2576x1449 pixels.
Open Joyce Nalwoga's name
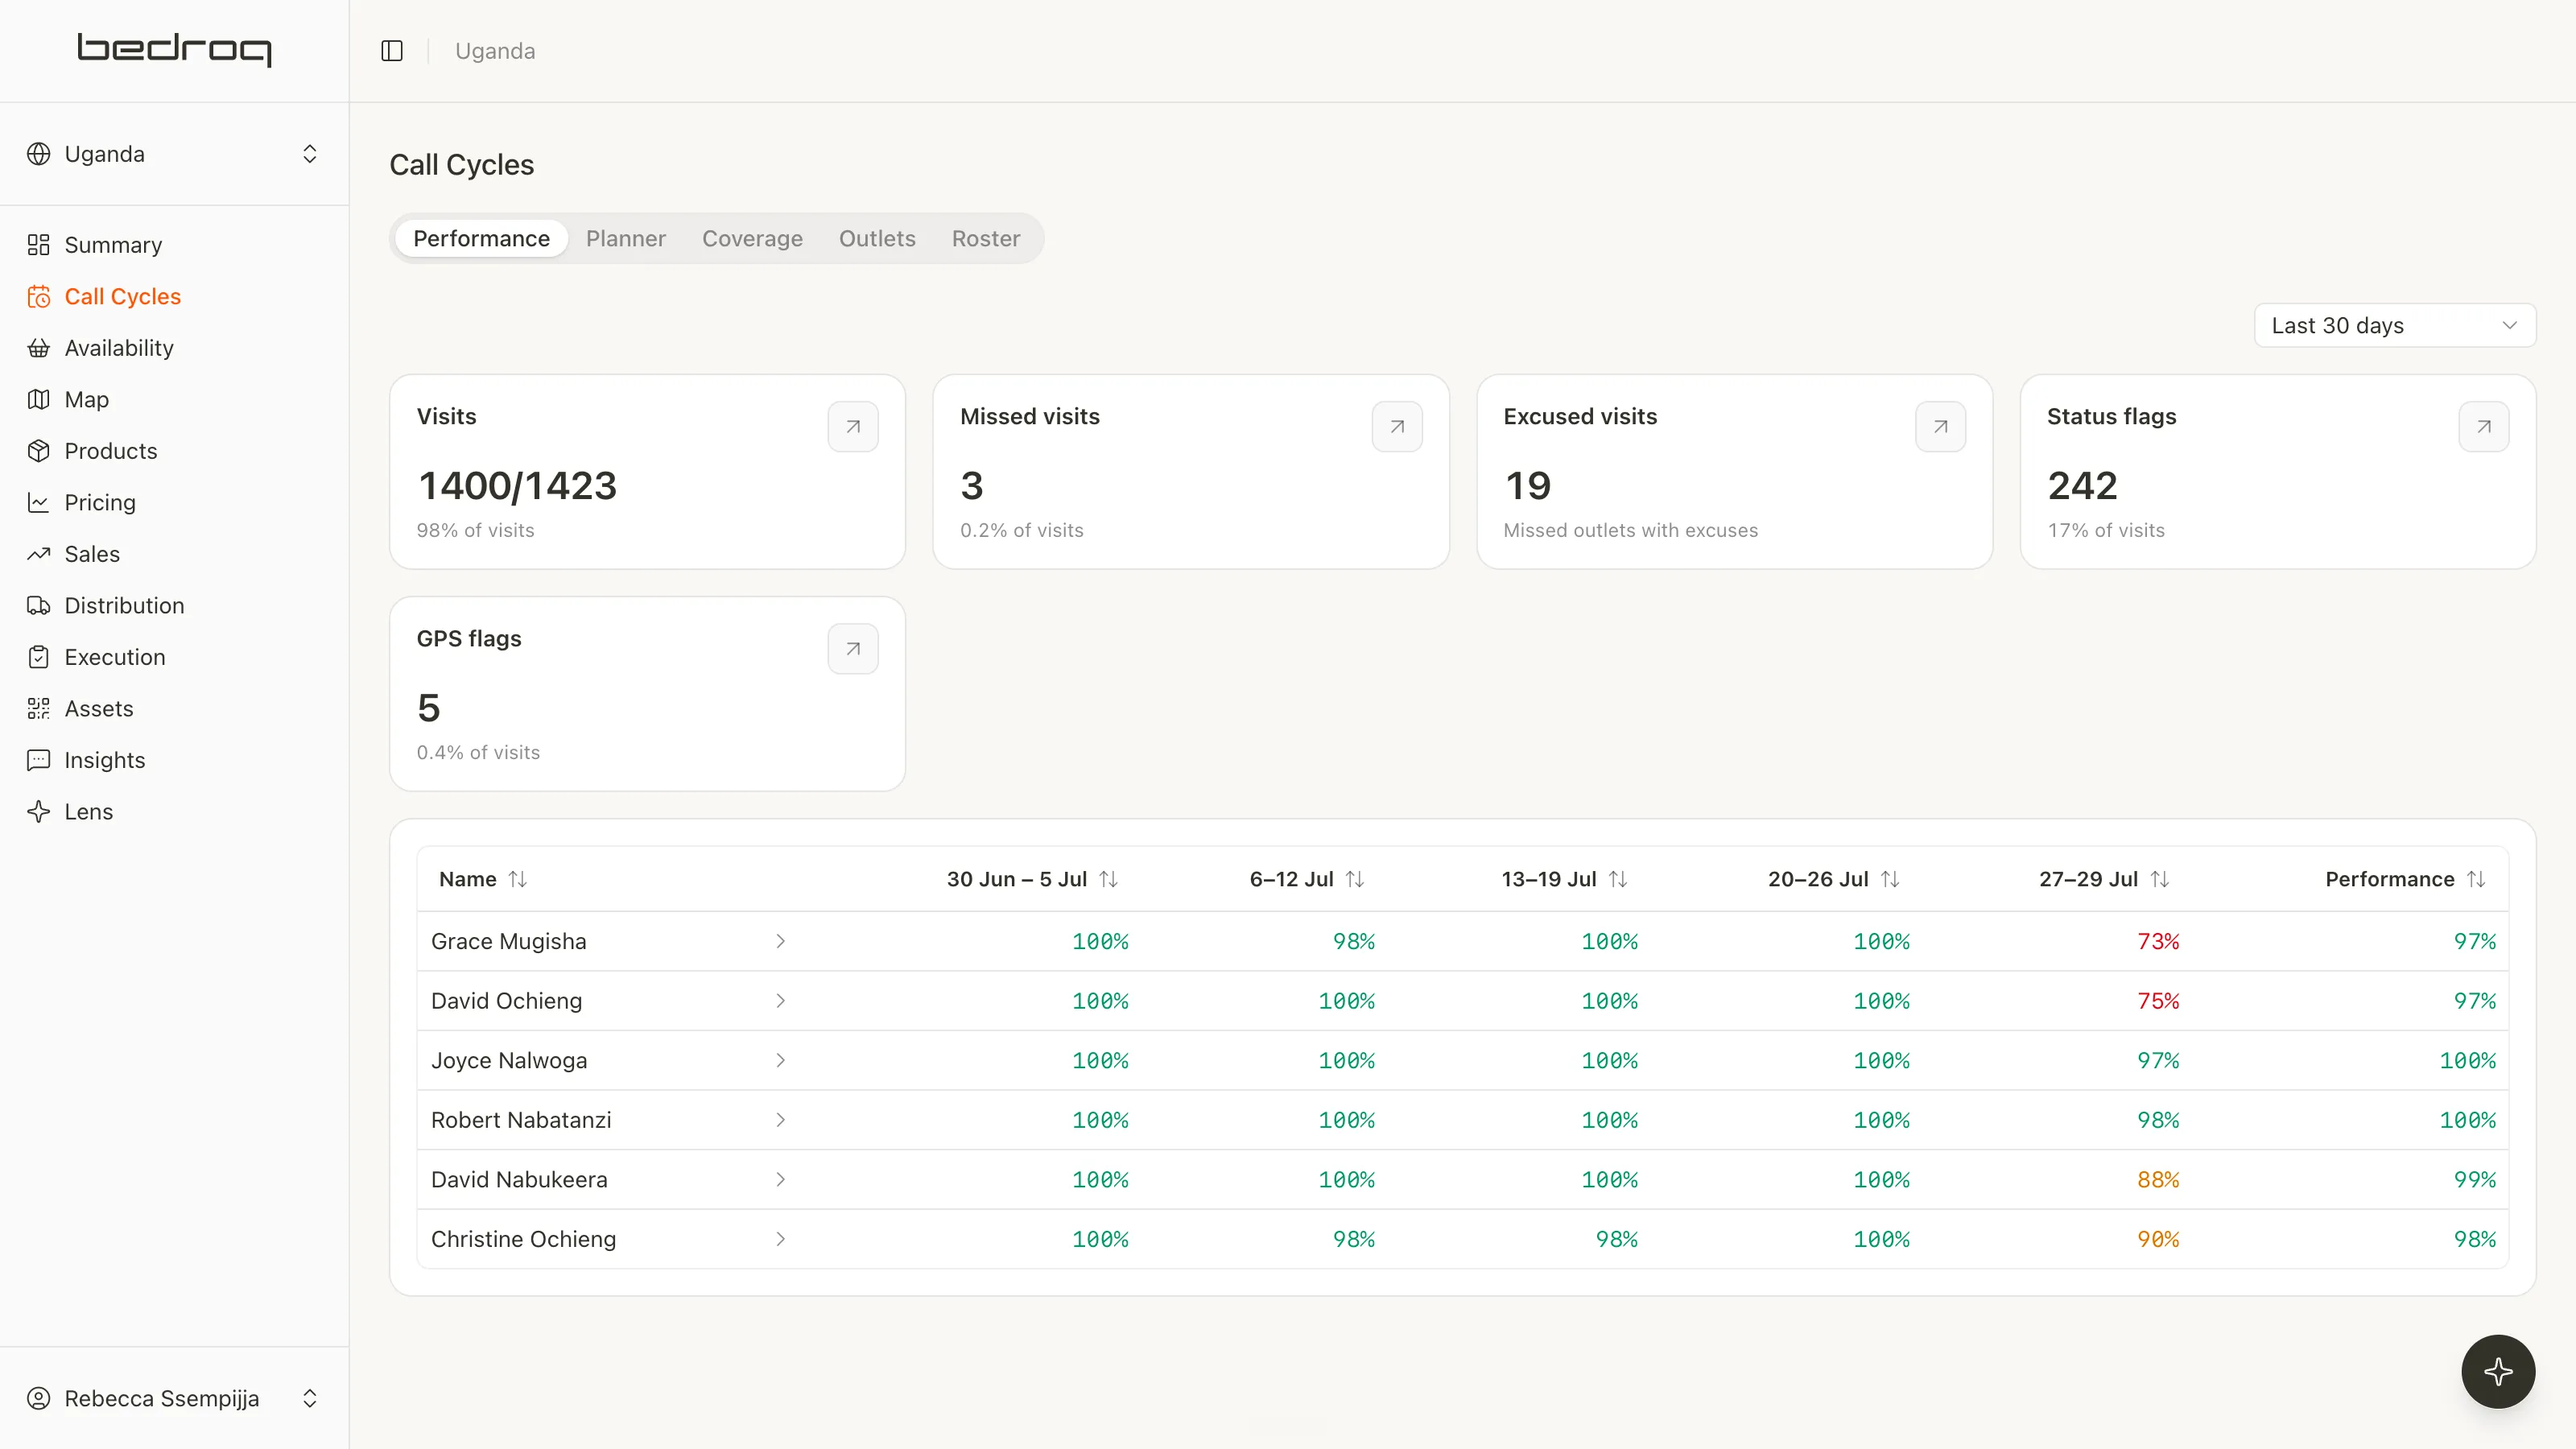coord(509,1060)
